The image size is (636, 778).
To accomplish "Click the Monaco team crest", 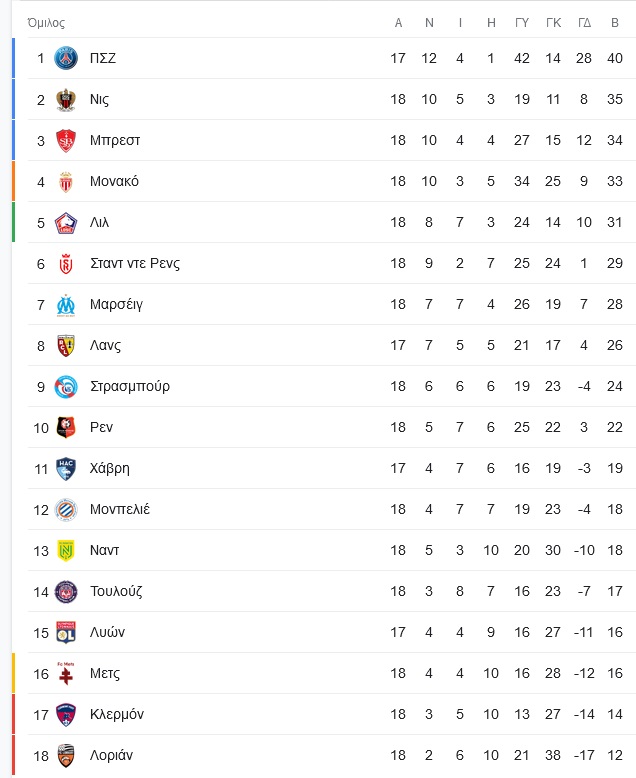I will coord(65,182).
